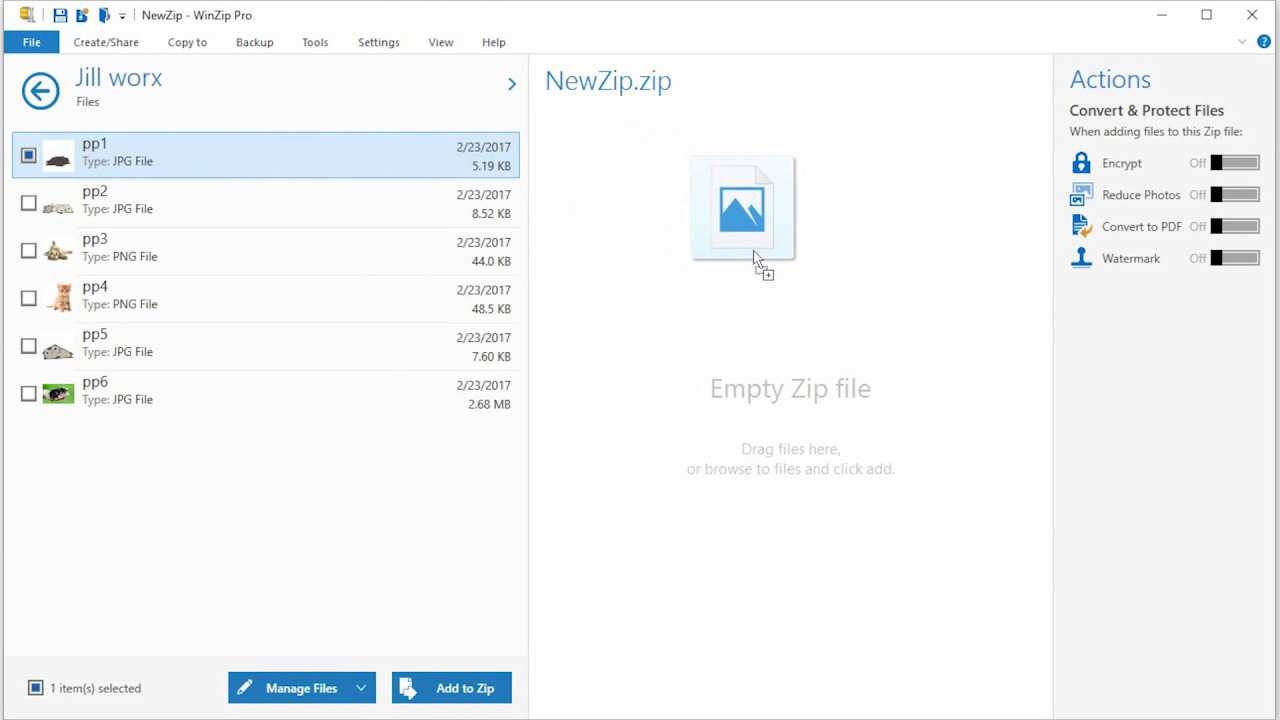Screen dimensions: 1280x720
Task: Click the picture file icon in zip pane
Action: 742,209
